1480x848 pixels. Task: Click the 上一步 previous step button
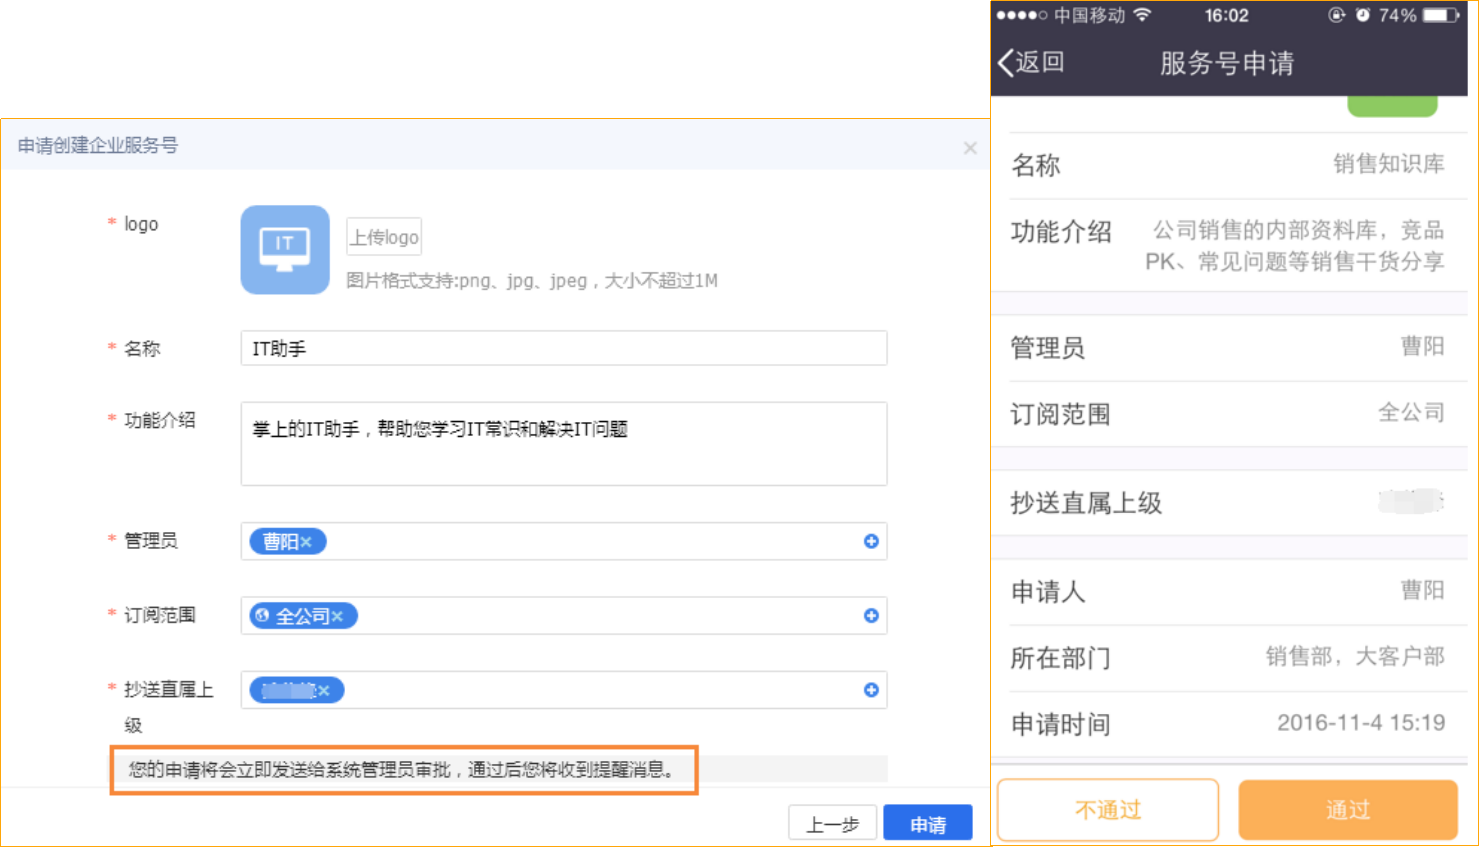833,824
